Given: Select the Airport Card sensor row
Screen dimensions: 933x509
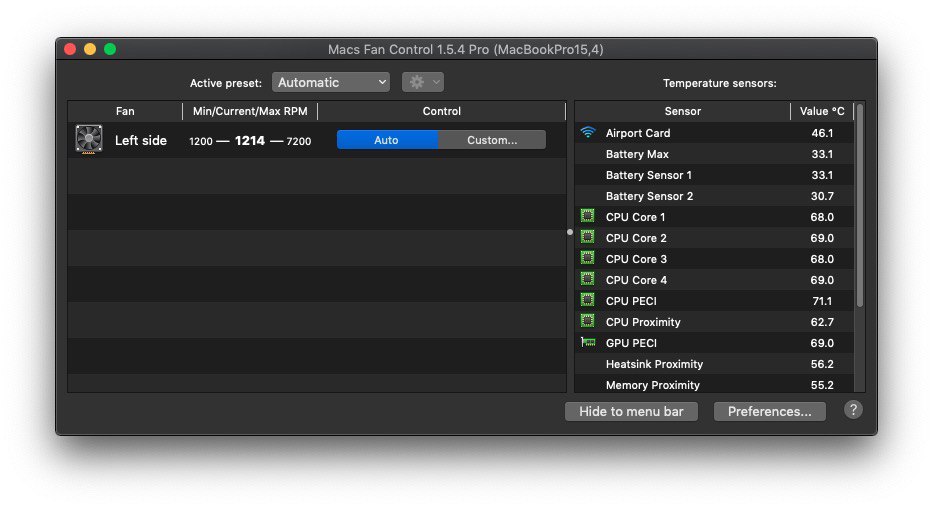Looking at the screenshot, I should 714,133.
